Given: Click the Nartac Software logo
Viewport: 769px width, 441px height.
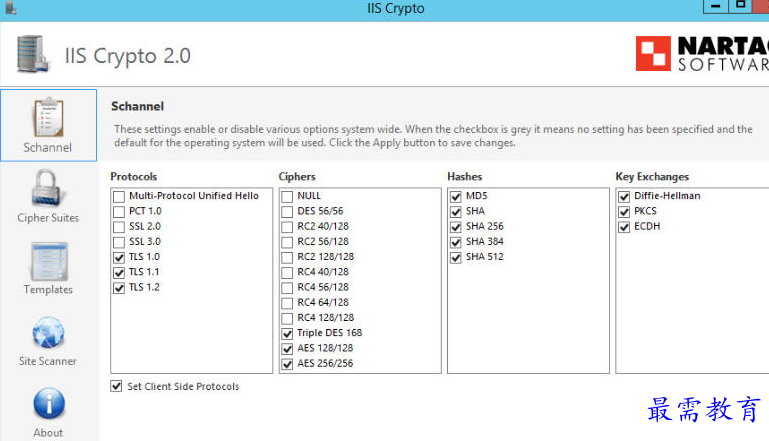Looking at the screenshot, I should pos(702,53).
